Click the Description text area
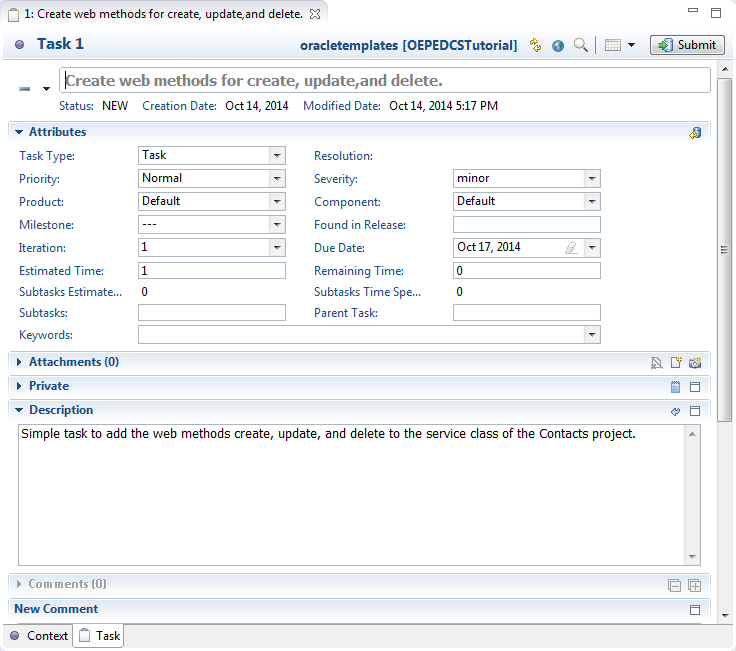The image size is (736, 651). (x=352, y=495)
